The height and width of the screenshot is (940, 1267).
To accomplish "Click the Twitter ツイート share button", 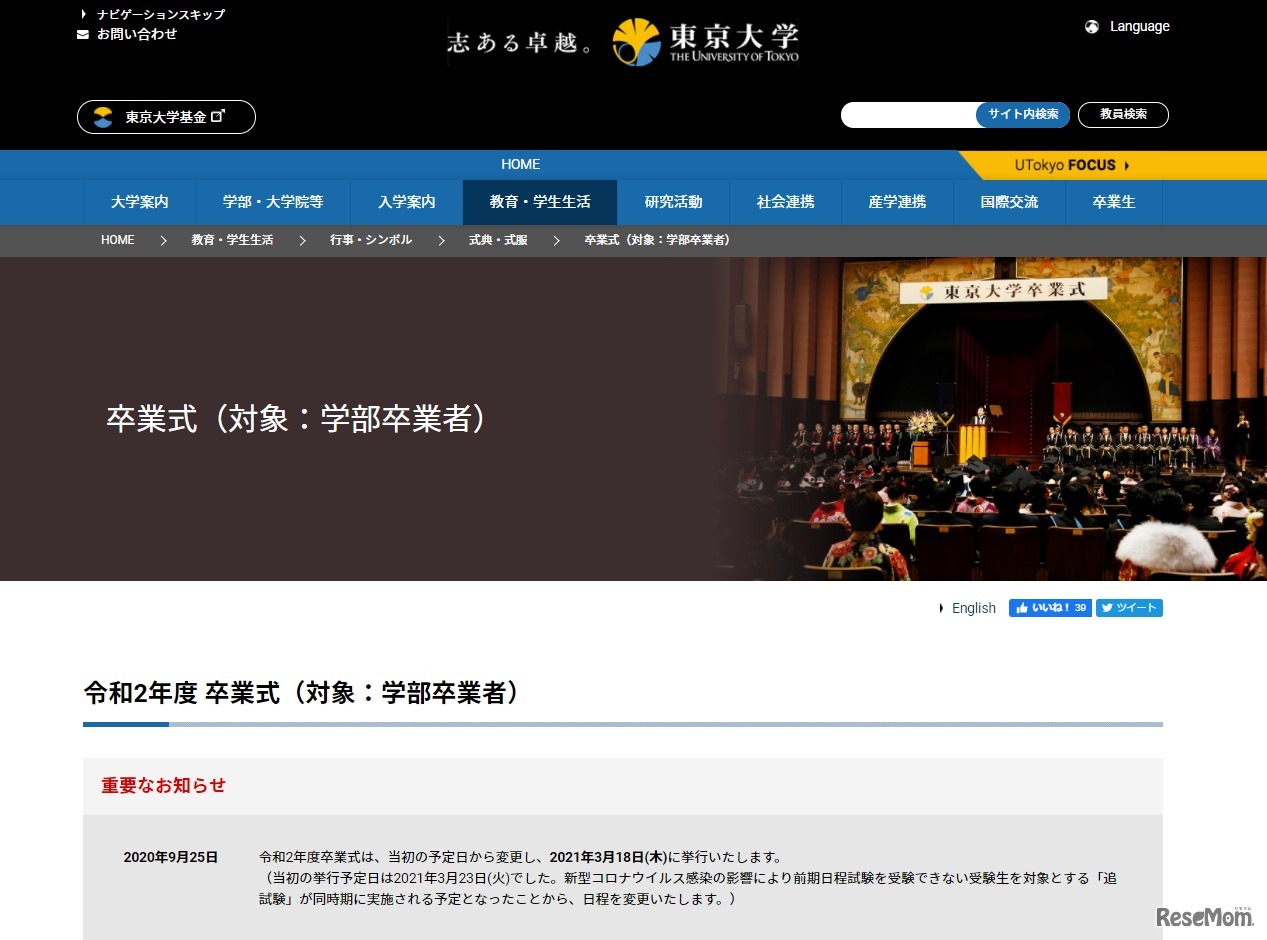I will (1129, 608).
